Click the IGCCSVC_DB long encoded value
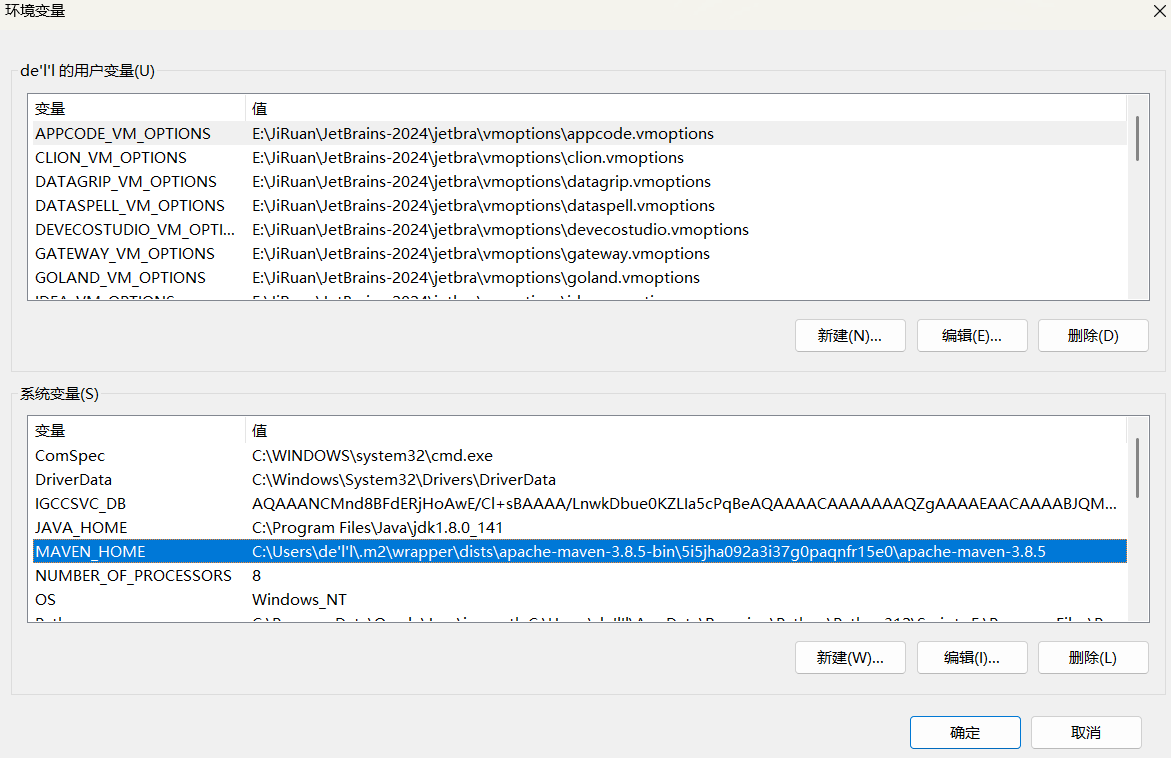Viewport: 1171px width, 758px height. pyautogui.click(x=684, y=503)
